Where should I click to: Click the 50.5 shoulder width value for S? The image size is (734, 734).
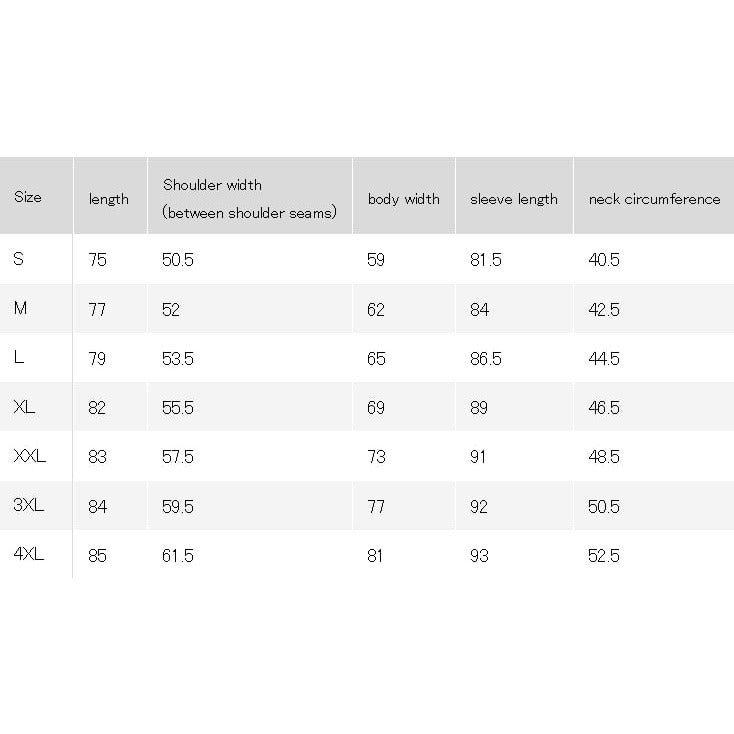tap(178, 260)
